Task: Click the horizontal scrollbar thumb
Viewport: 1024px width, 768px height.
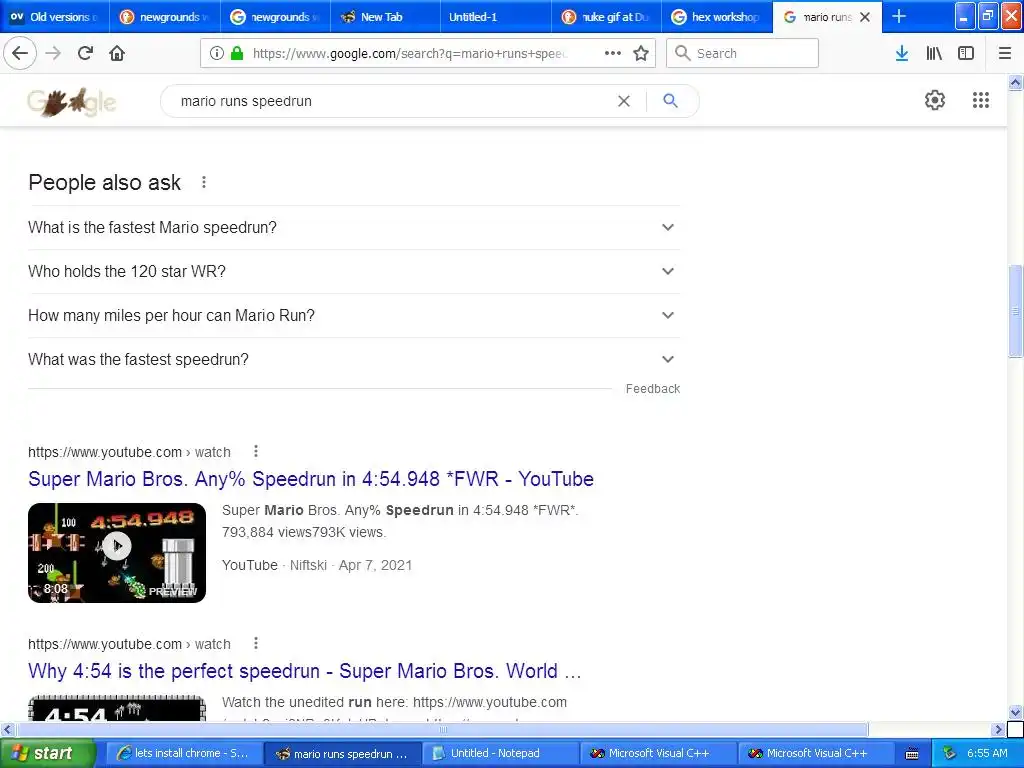Action: [x=441, y=729]
